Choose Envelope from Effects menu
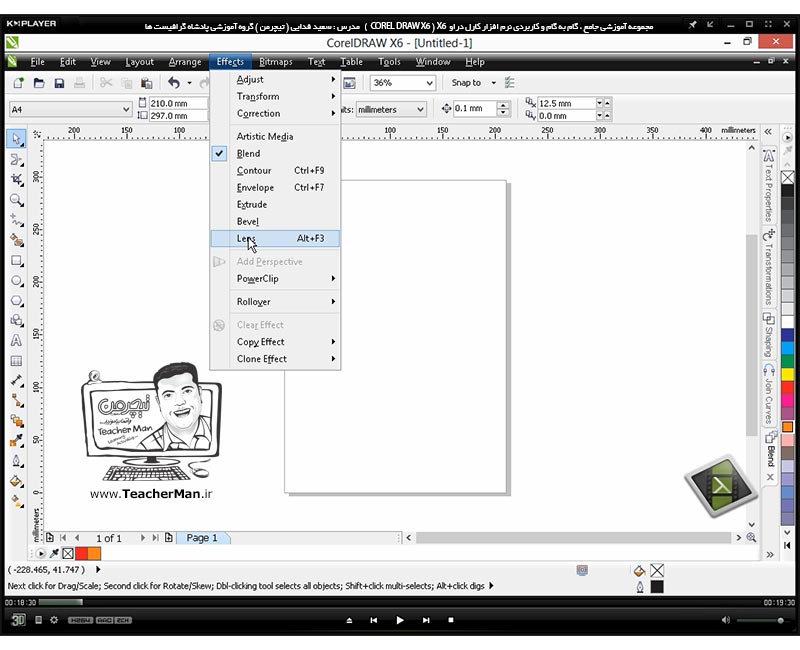800x650 pixels. pos(275,187)
